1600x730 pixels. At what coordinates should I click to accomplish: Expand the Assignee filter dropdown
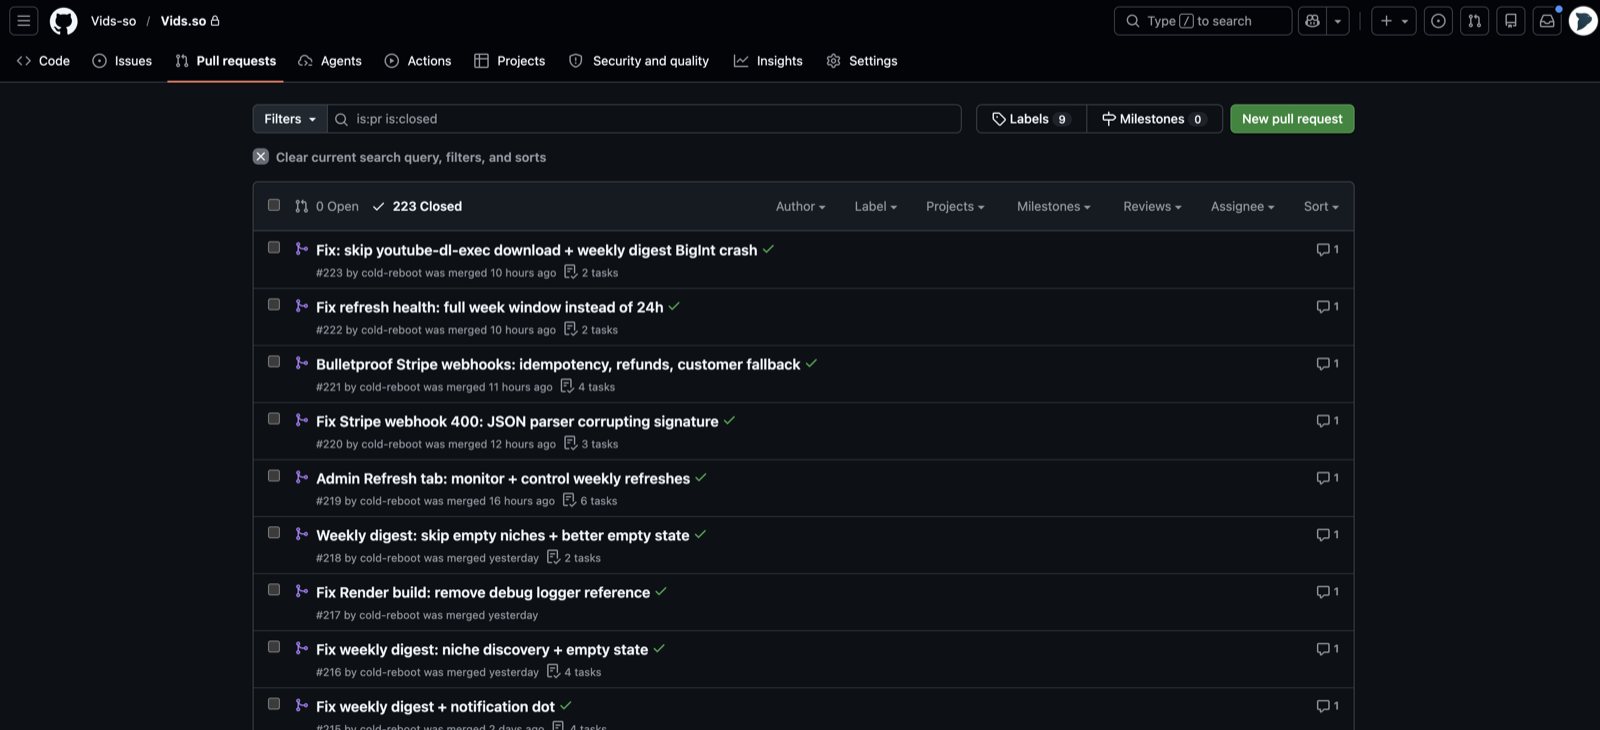tap(1243, 206)
